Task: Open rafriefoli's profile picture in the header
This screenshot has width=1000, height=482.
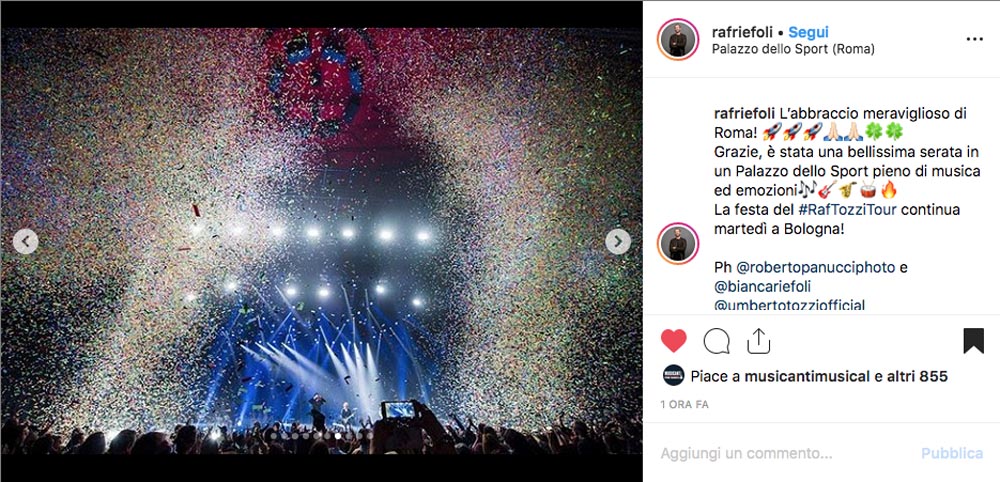Action: click(678, 40)
